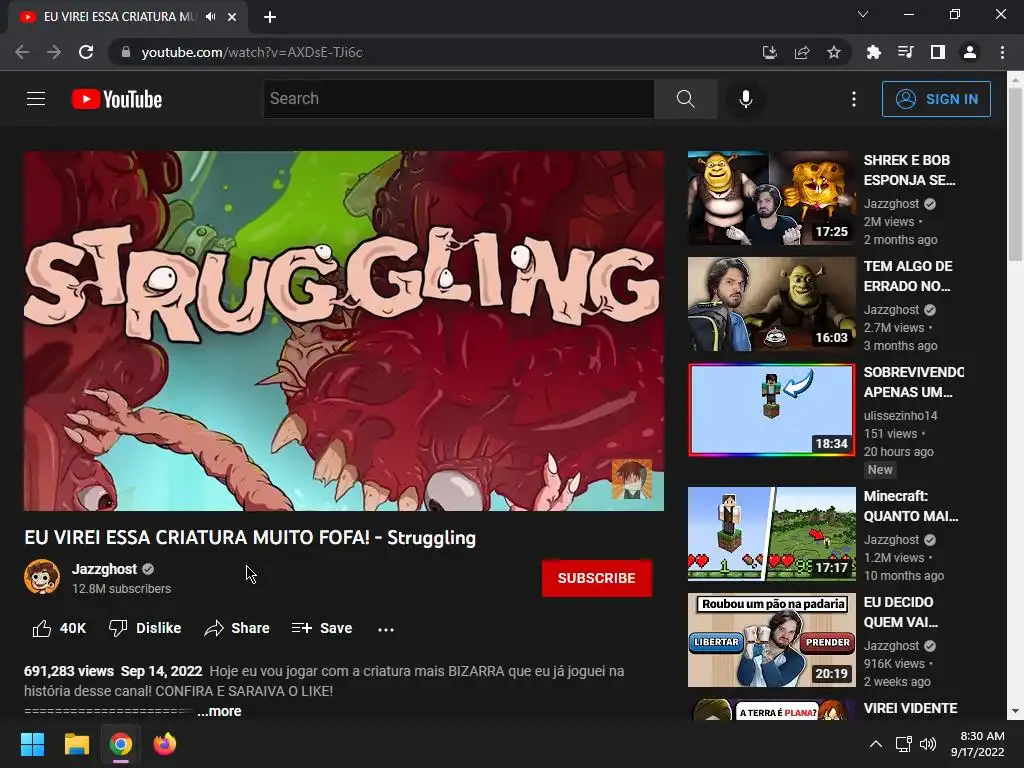Toggle the Chrome side panel
Viewport: 1024px width, 768px height.
(938, 52)
